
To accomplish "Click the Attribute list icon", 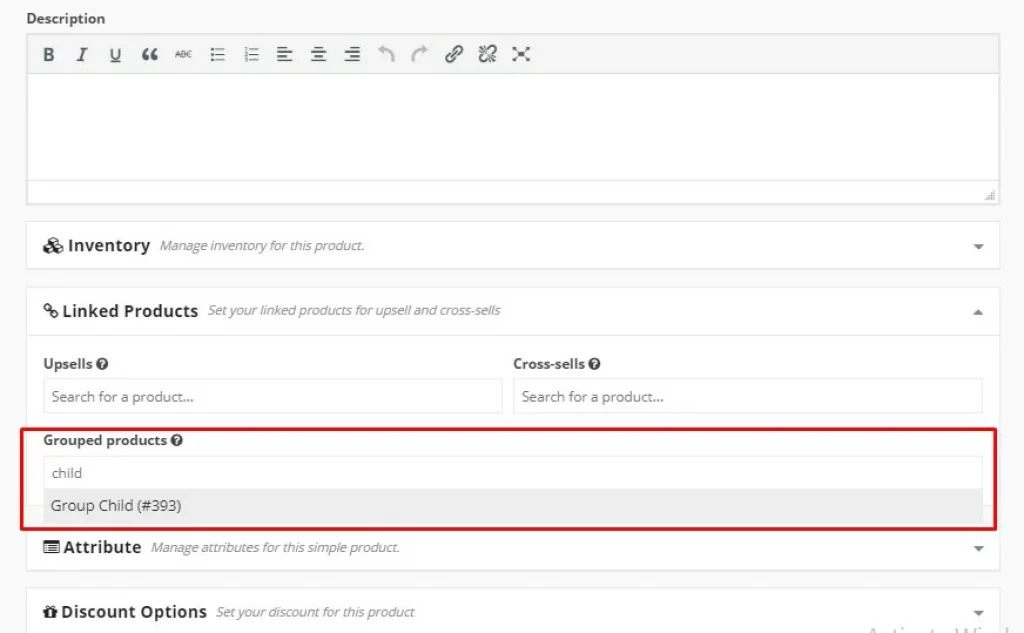I will [51, 547].
